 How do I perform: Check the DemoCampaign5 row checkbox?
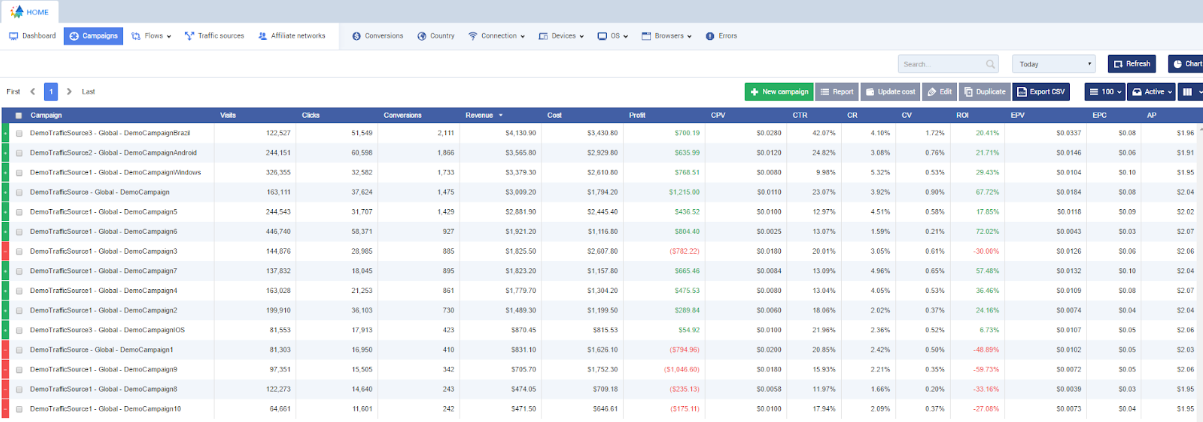click(x=19, y=212)
